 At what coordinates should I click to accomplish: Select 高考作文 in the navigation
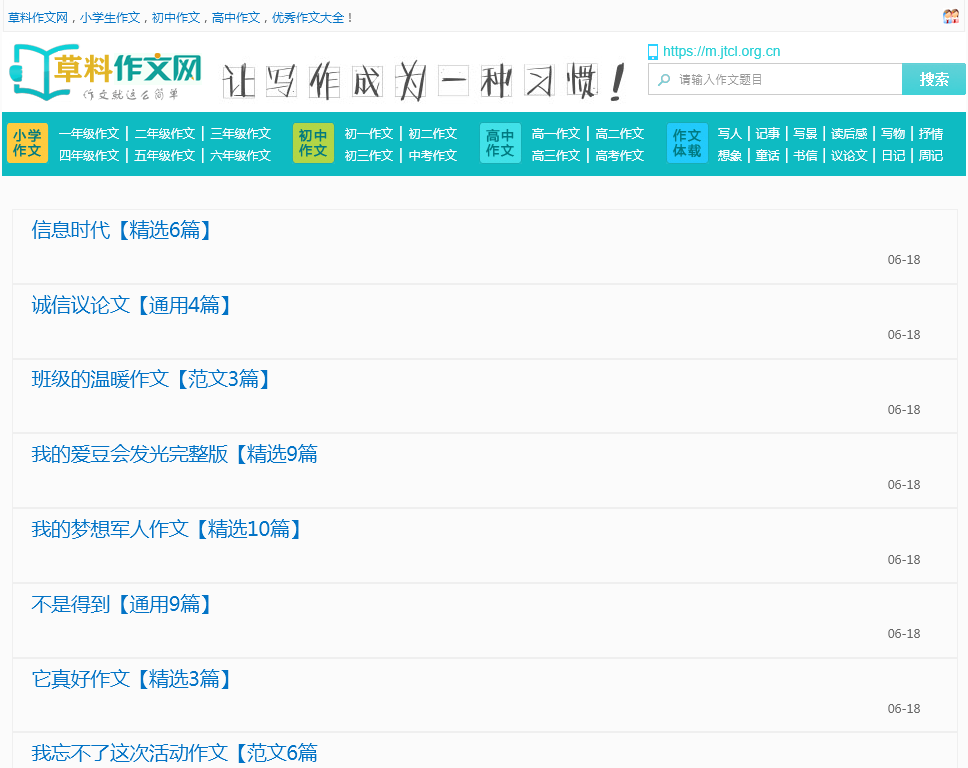(x=620, y=156)
